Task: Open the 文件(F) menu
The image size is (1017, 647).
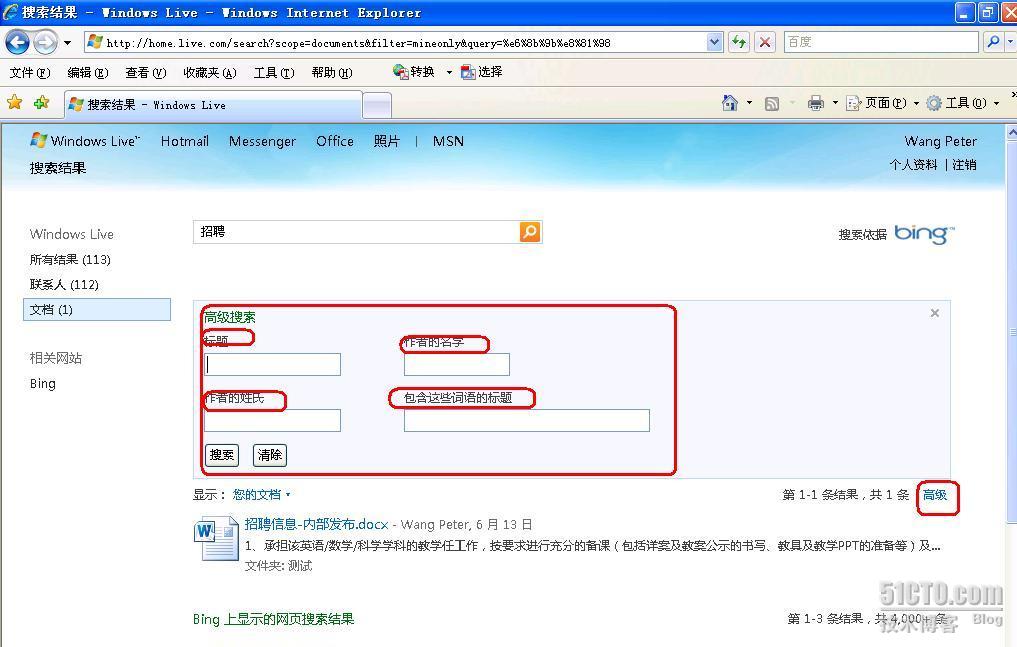Action: (30, 73)
